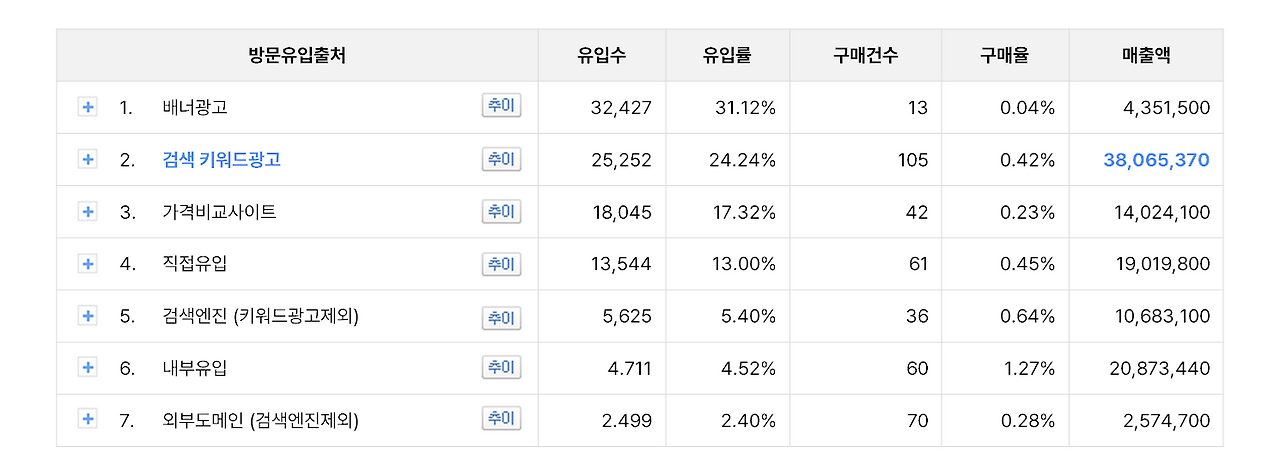Show the 추이 trend for 가격비교사이트
Viewport: 1280px width, 476px height.
tap(501, 211)
